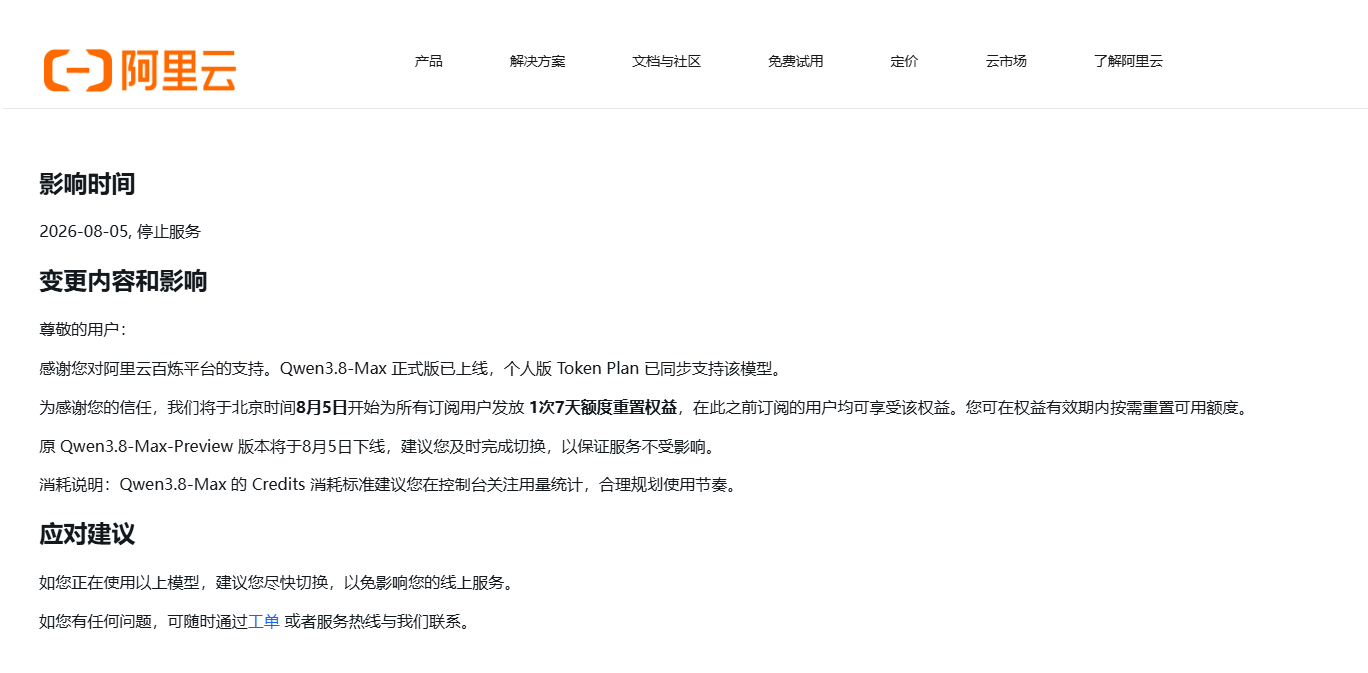Click the line starting "原 Qwen3.8-Max-Preview"

coord(378,447)
